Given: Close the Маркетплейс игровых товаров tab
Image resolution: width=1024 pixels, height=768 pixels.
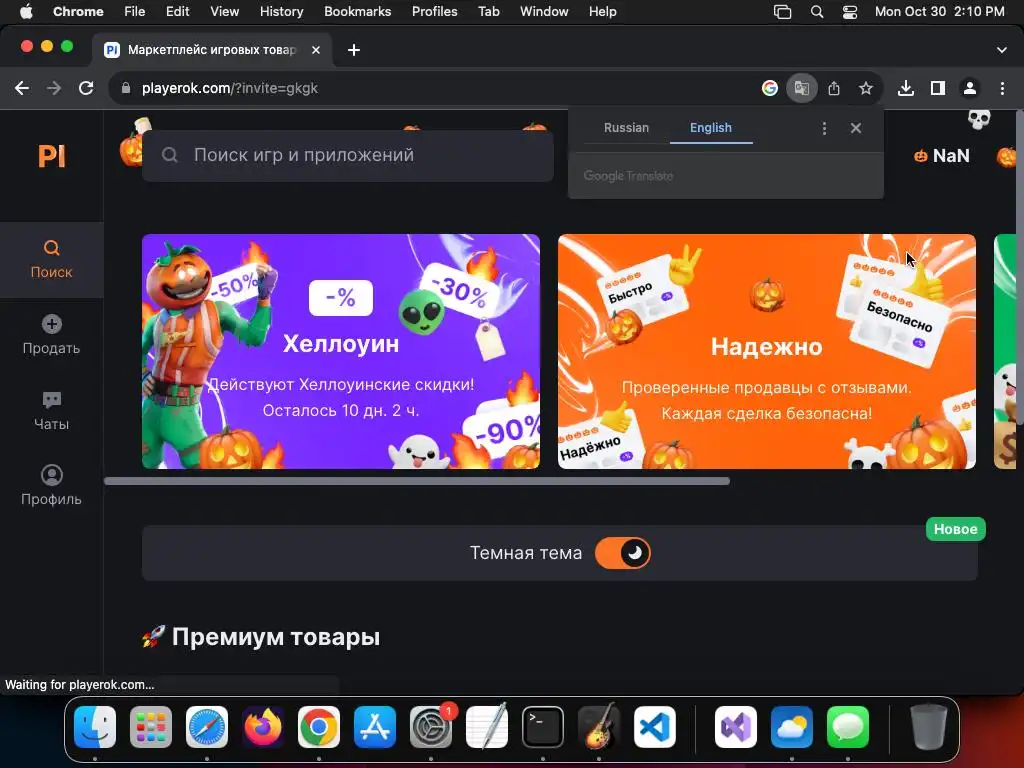Looking at the screenshot, I should point(316,50).
